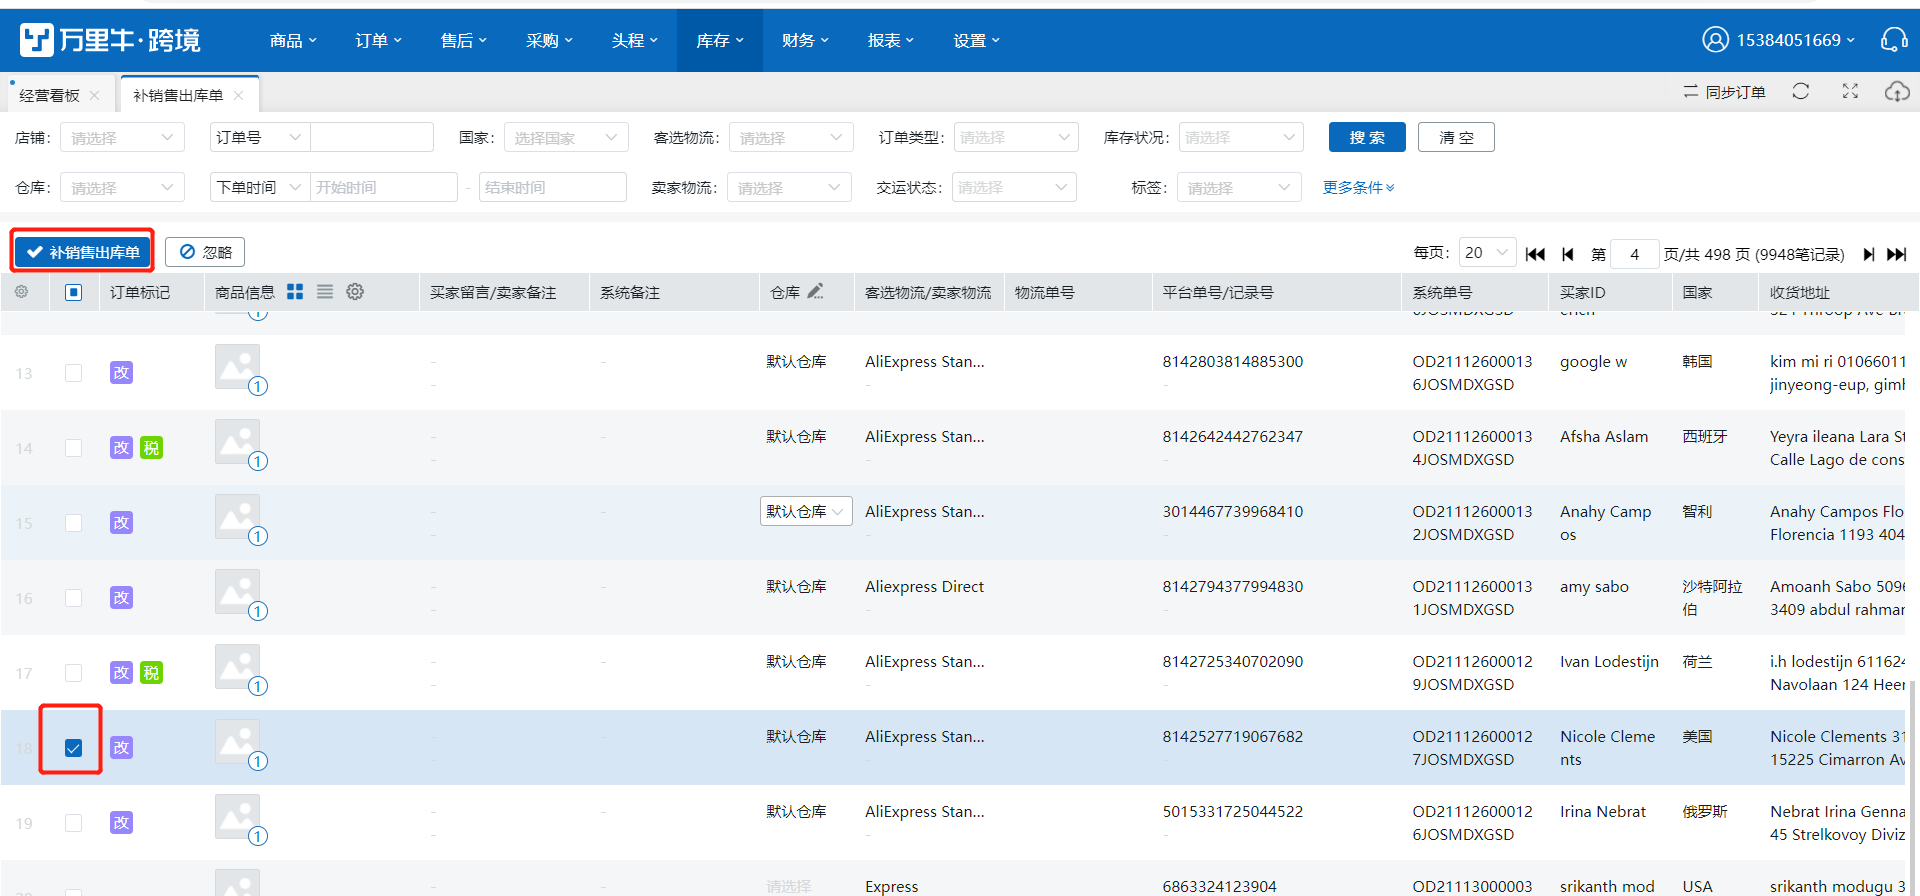Click the 忽略 button
The height and width of the screenshot is (896, 1920).
coord(205,252)
